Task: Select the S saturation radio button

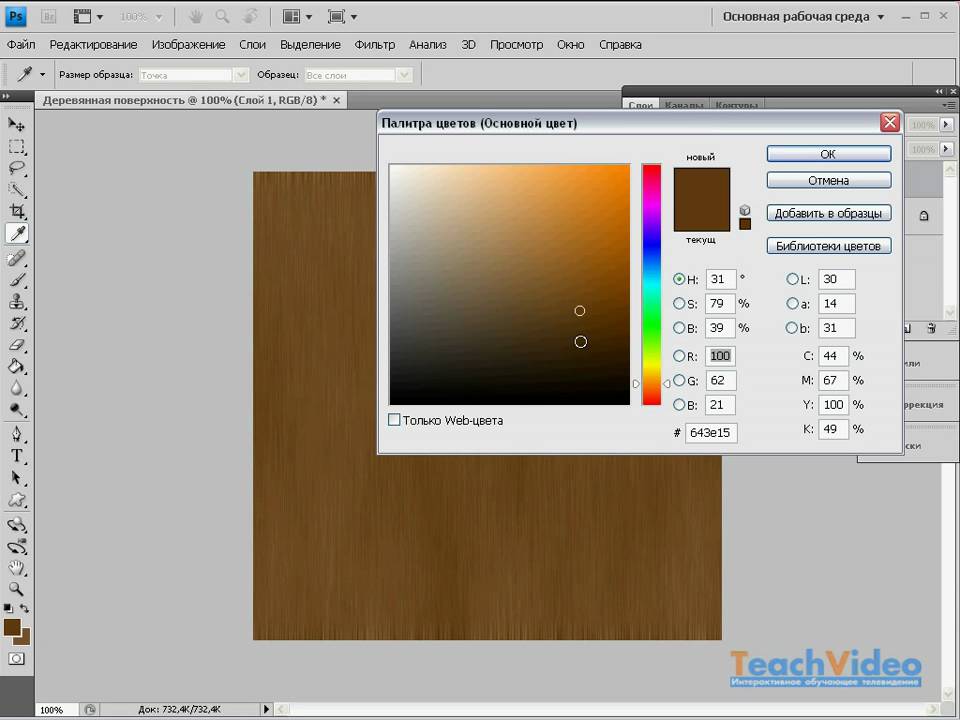Action: point(679,304)
